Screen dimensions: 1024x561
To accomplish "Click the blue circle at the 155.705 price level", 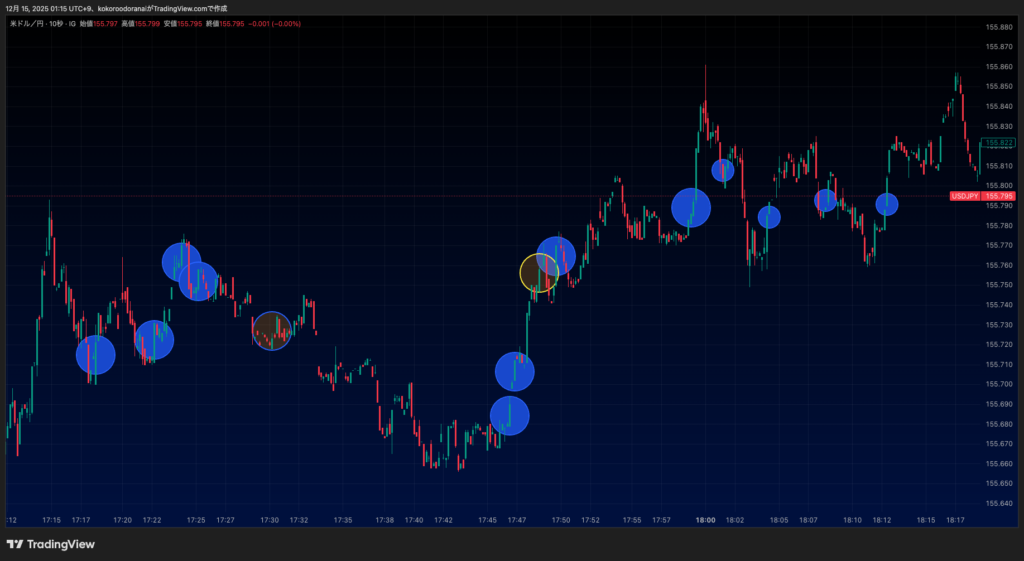I will pyautogui.click(x=515, y=373).
